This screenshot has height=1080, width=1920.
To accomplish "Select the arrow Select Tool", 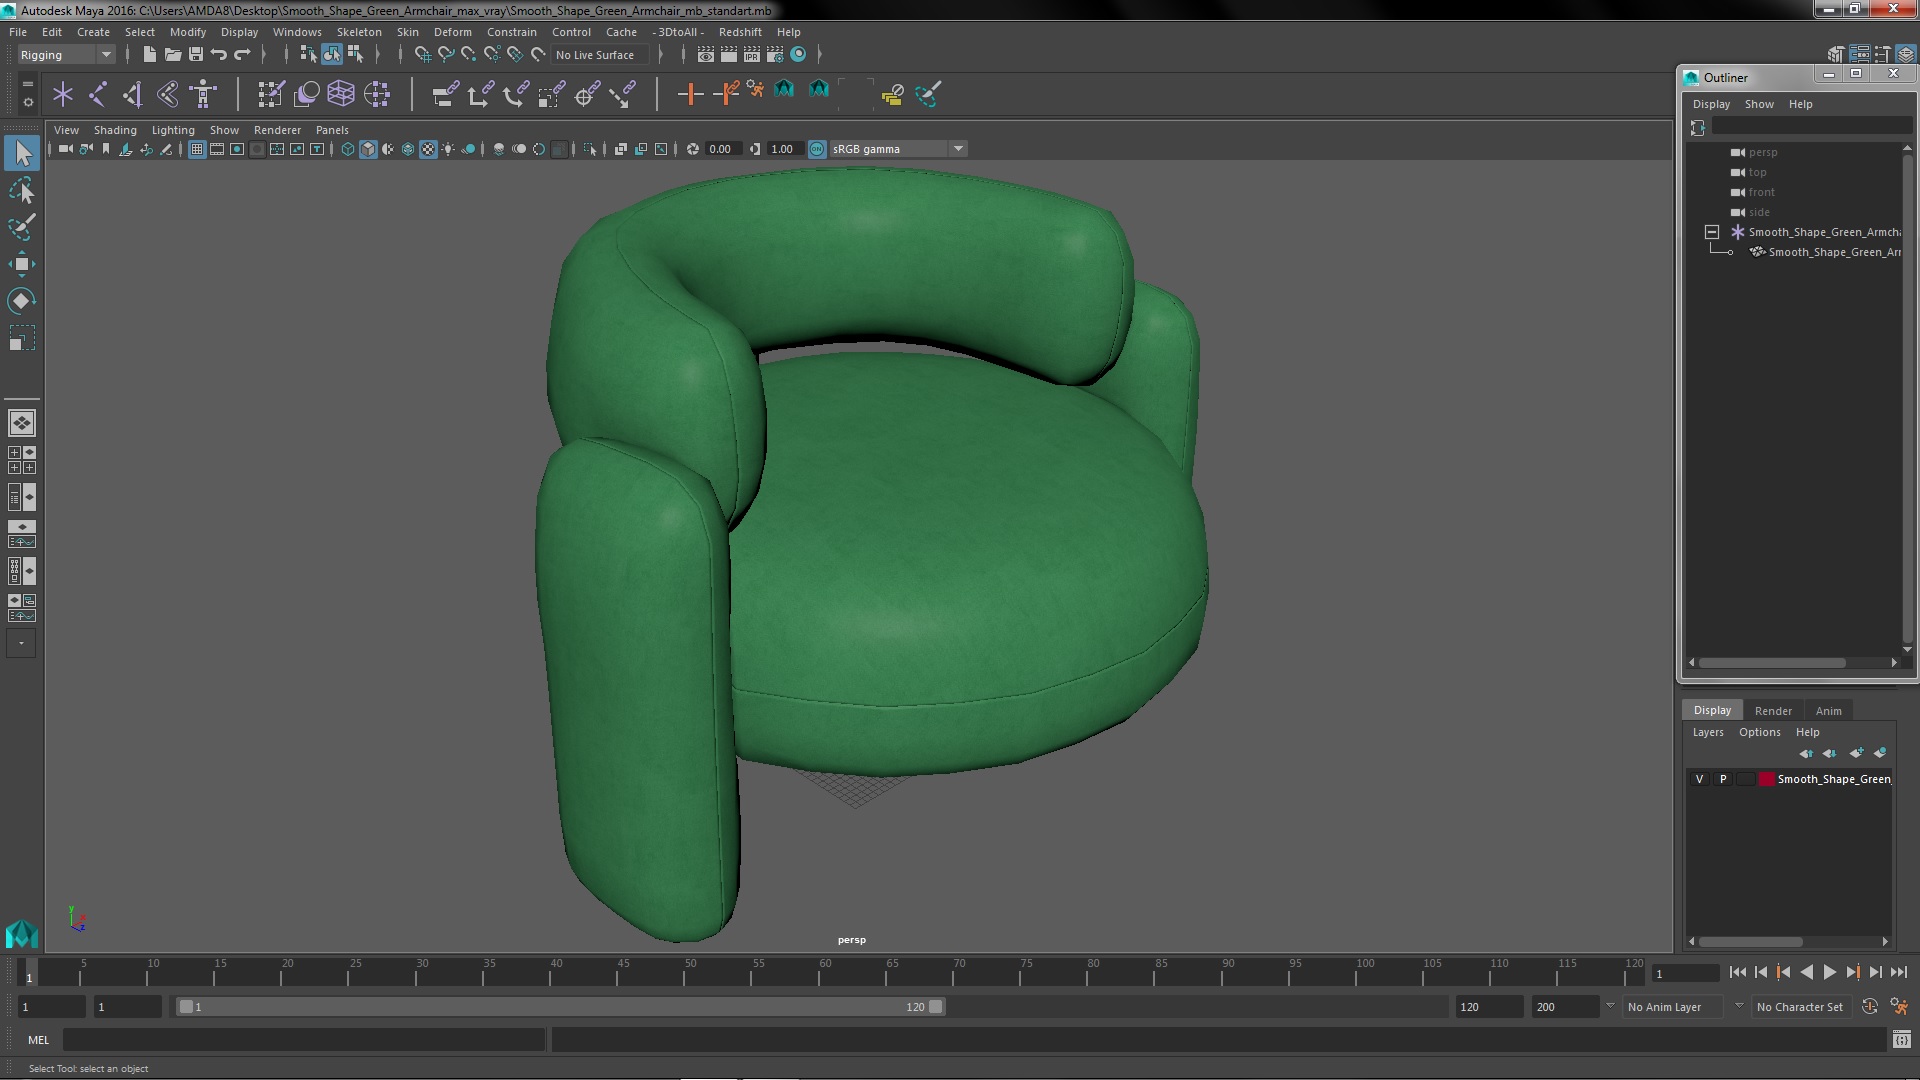I will (22, 153).
